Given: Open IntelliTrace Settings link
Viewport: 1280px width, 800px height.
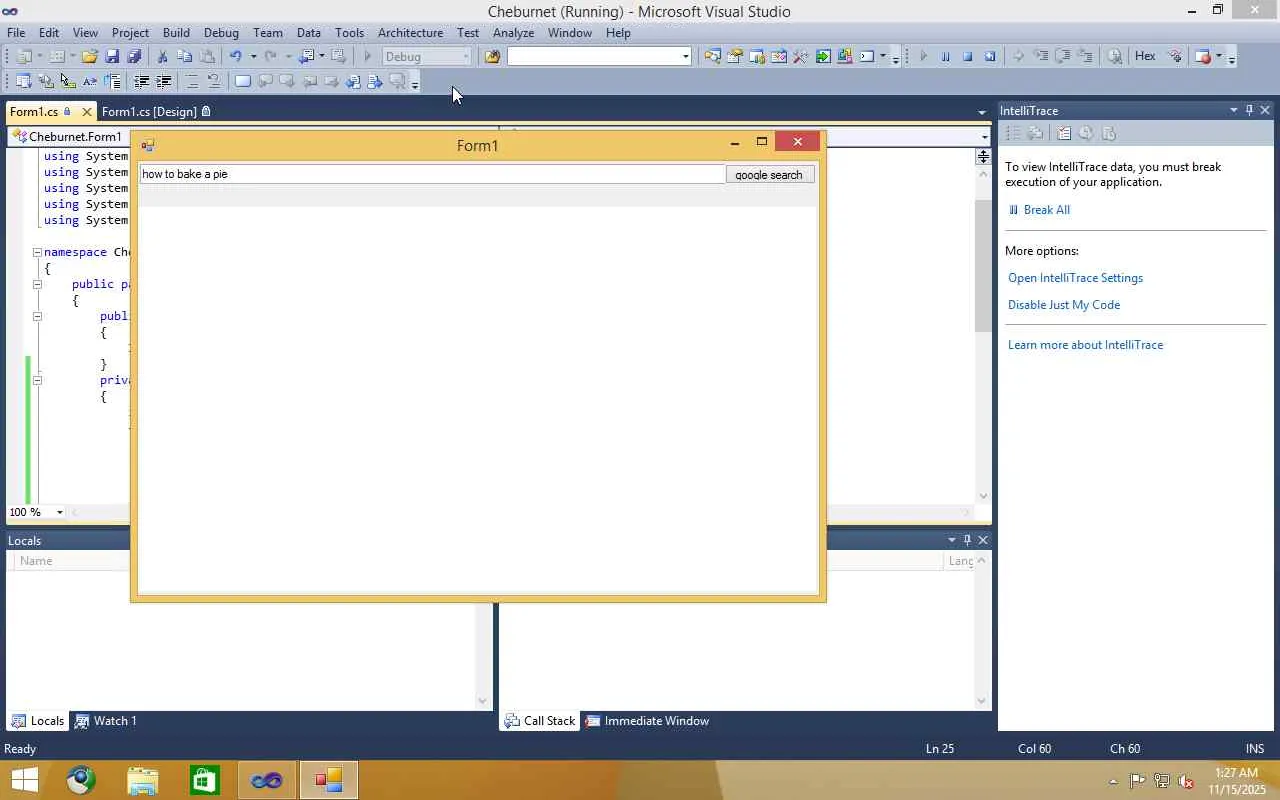Looking at the screenshot, I should point(1075,278).
